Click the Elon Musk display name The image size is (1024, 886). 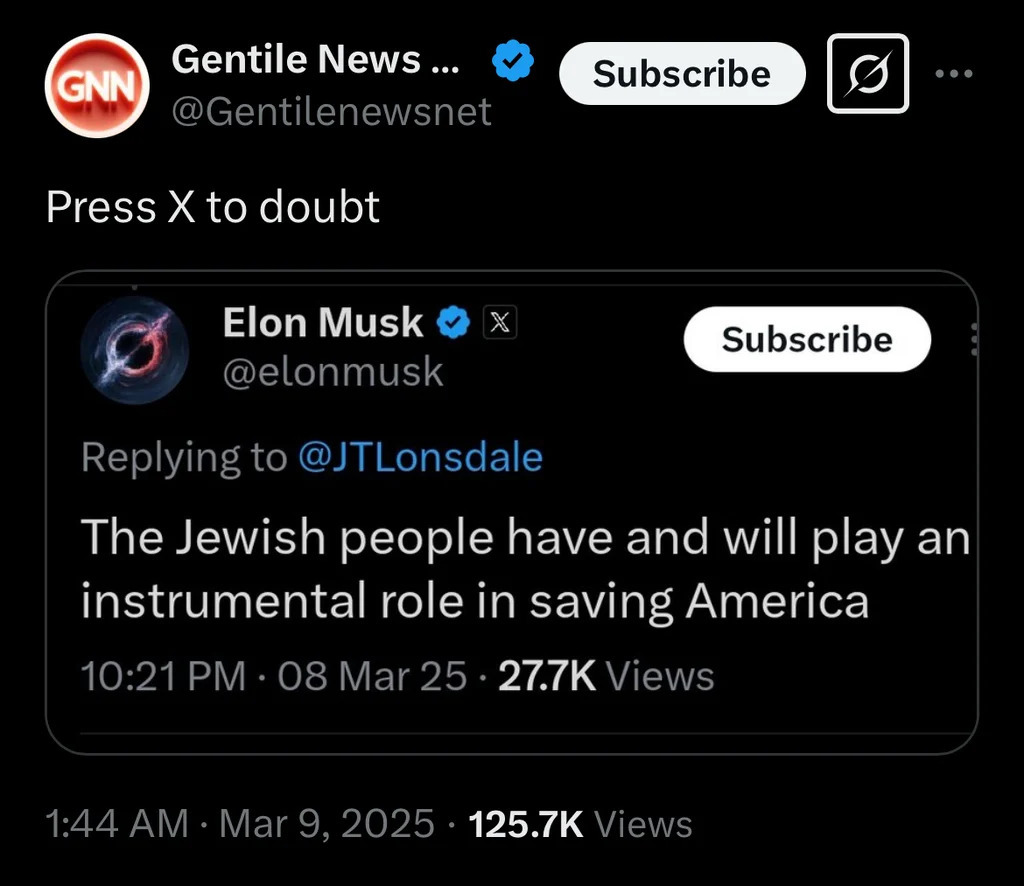point(322,322)
